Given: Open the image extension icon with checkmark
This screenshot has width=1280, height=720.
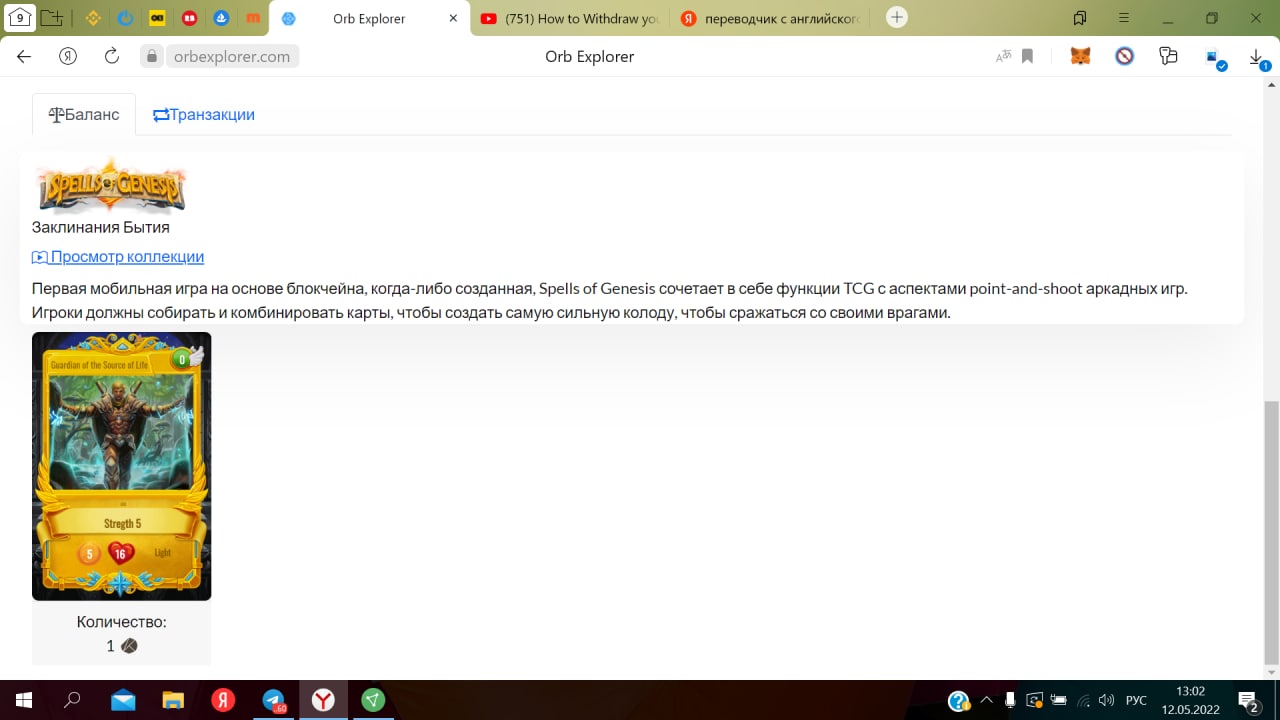Looking at the screenshot, I should pyautogui.click(x=1214, y=58).
